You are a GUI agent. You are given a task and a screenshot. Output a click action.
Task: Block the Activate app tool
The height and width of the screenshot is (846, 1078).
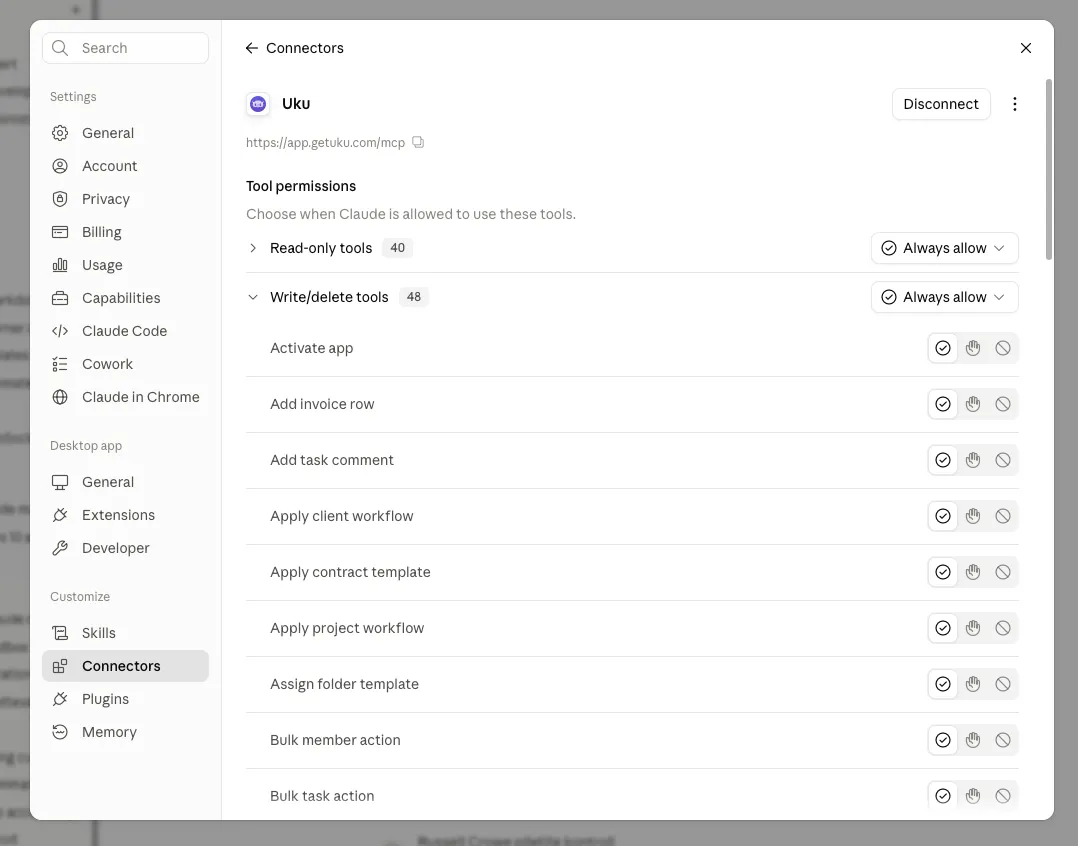tap(1003, 348)
